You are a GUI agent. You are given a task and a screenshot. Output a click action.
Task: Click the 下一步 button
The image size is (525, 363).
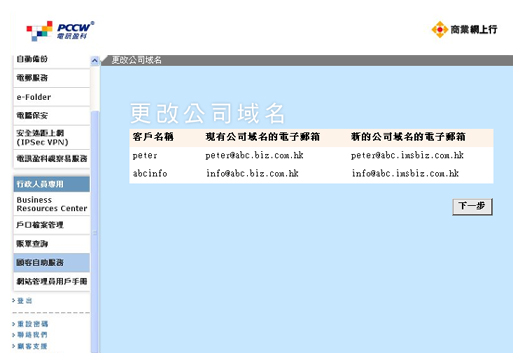(x=472, y=207)
